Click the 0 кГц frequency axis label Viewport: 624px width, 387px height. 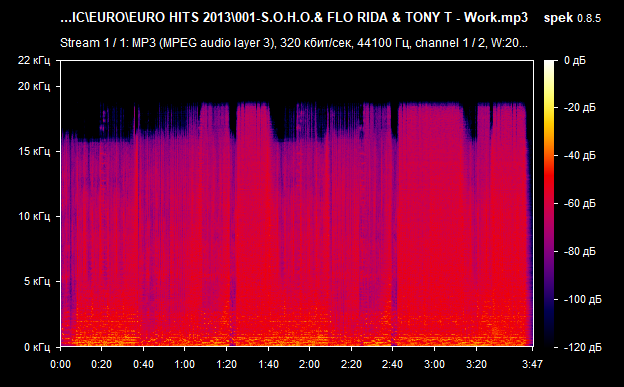tap(37, 347)
